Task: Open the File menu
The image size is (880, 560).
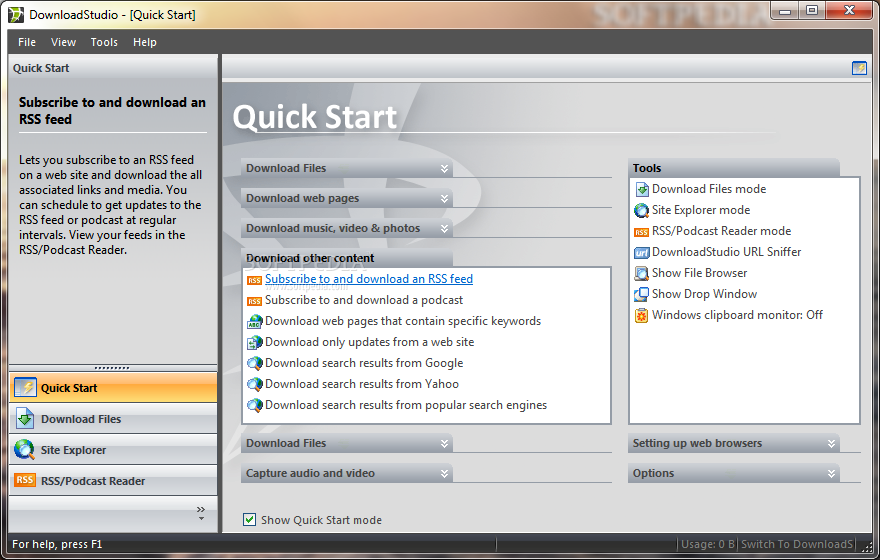Action: [x=26, y=42]
